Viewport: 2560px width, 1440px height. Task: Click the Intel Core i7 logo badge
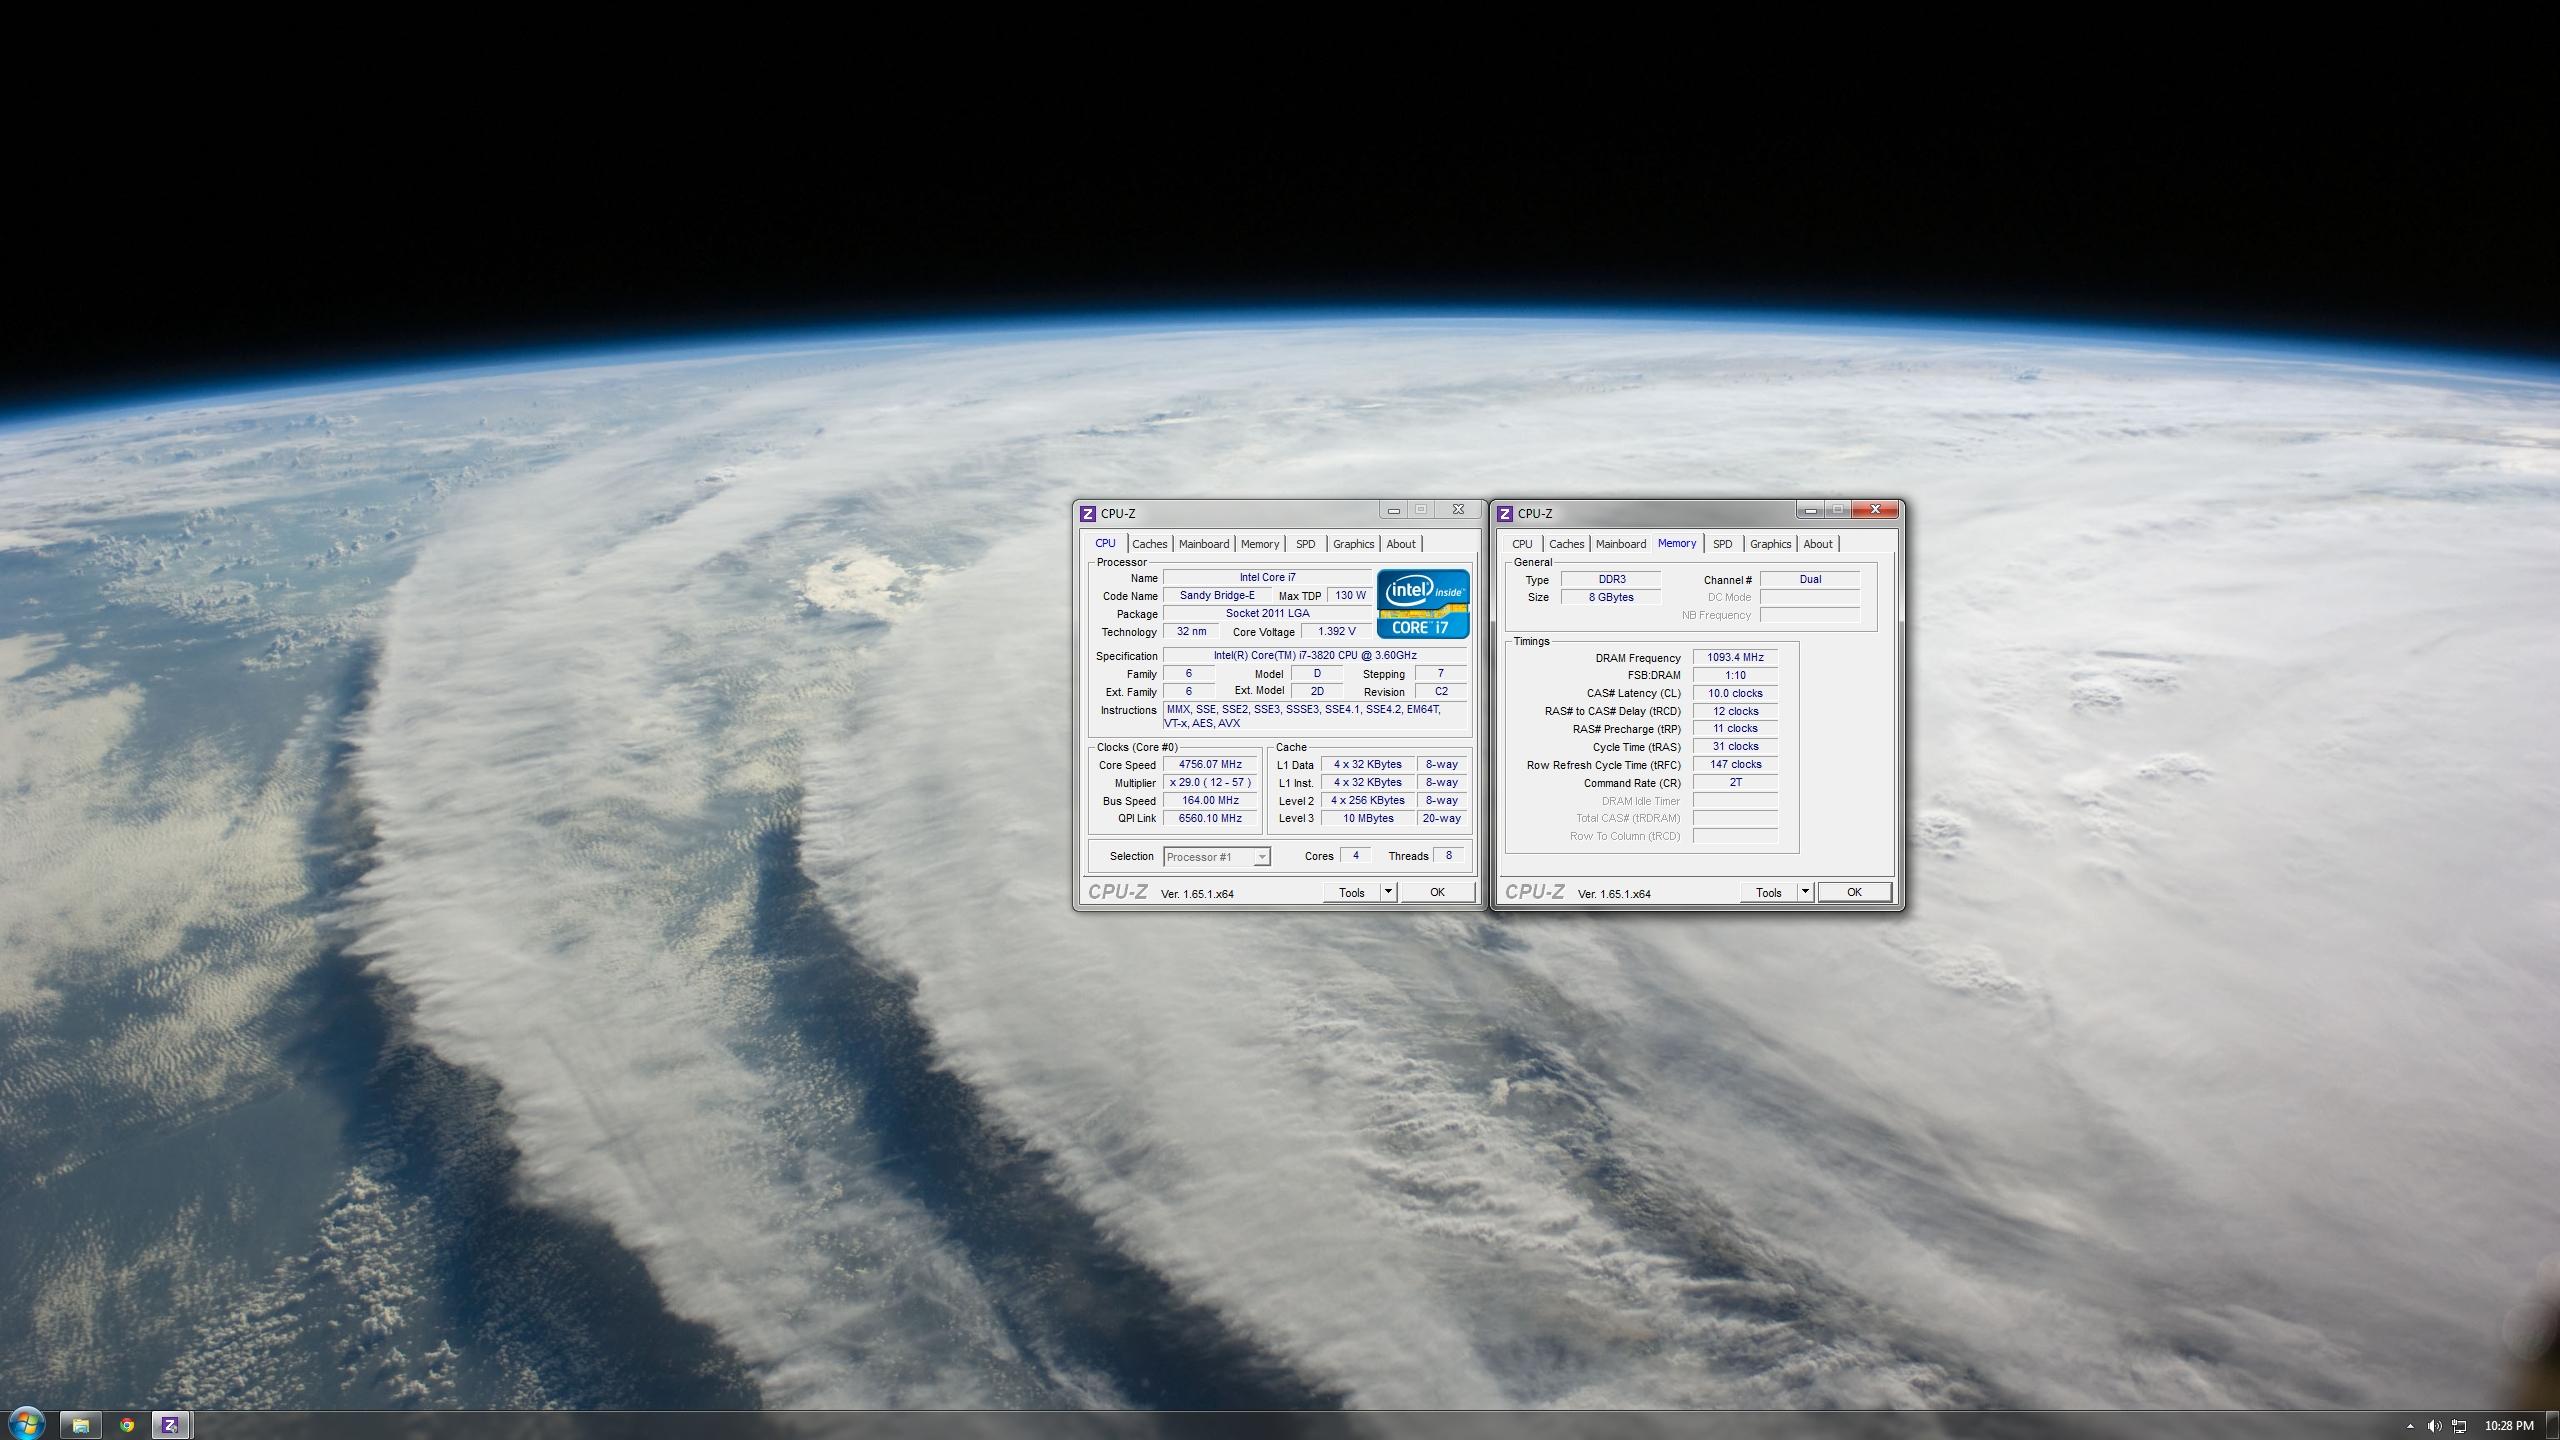tap(1423, 604)
